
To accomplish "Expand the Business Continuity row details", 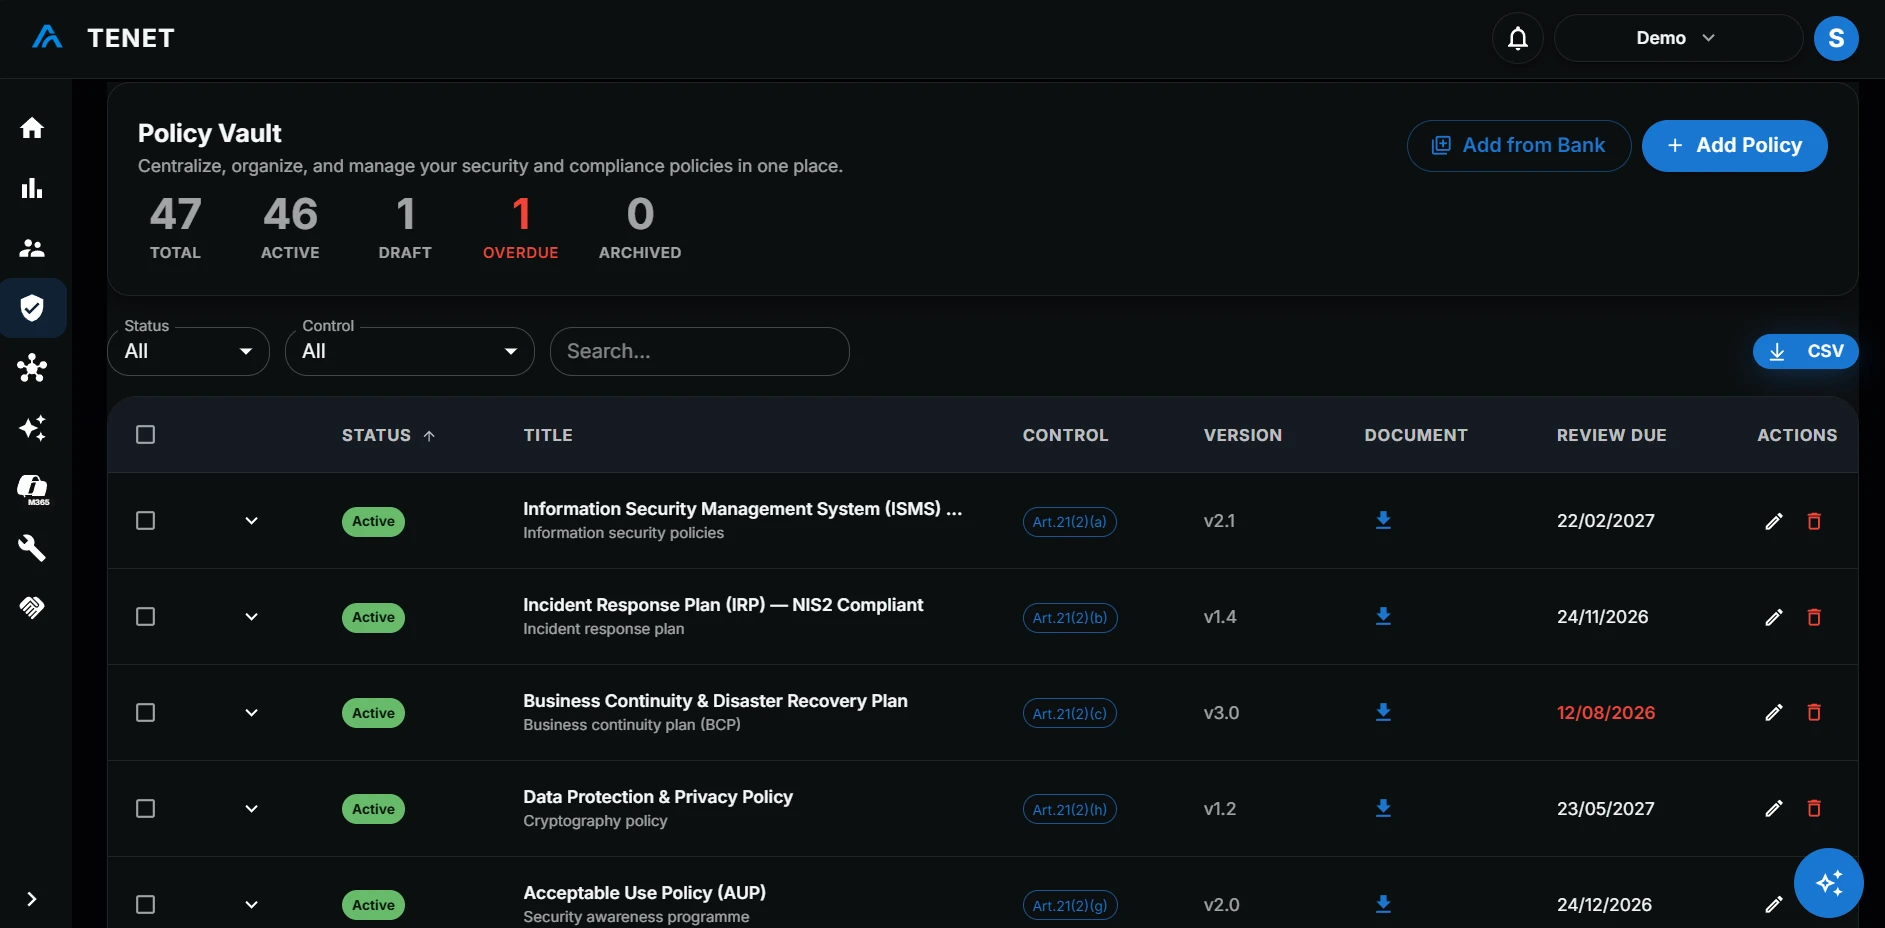I will click(252, 712).
